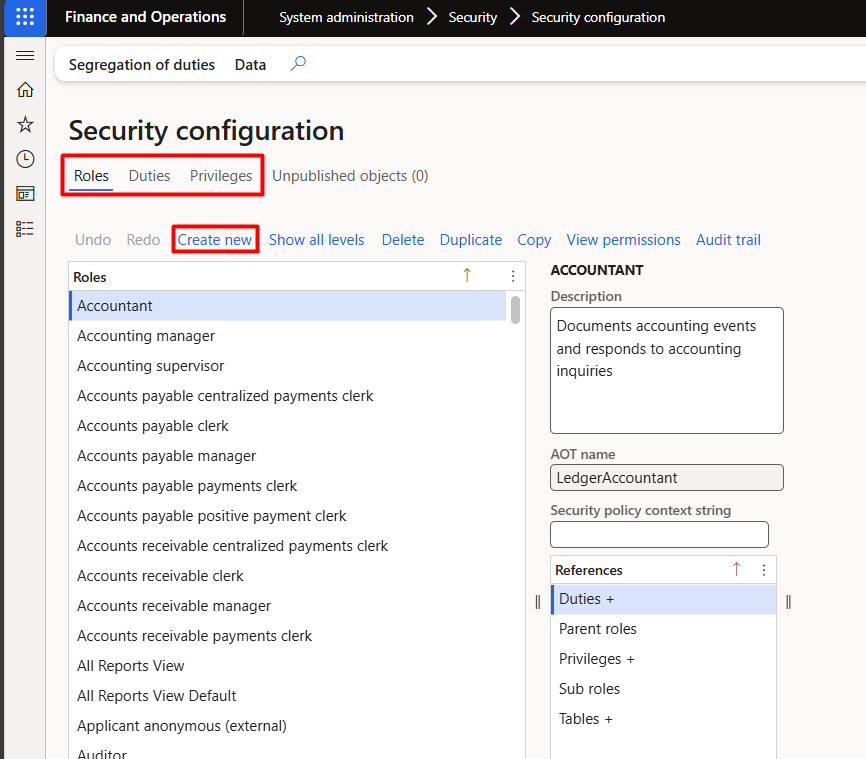Select the Accounting supervisor role
Screen dimensions: 866x759
coord(288,366)
